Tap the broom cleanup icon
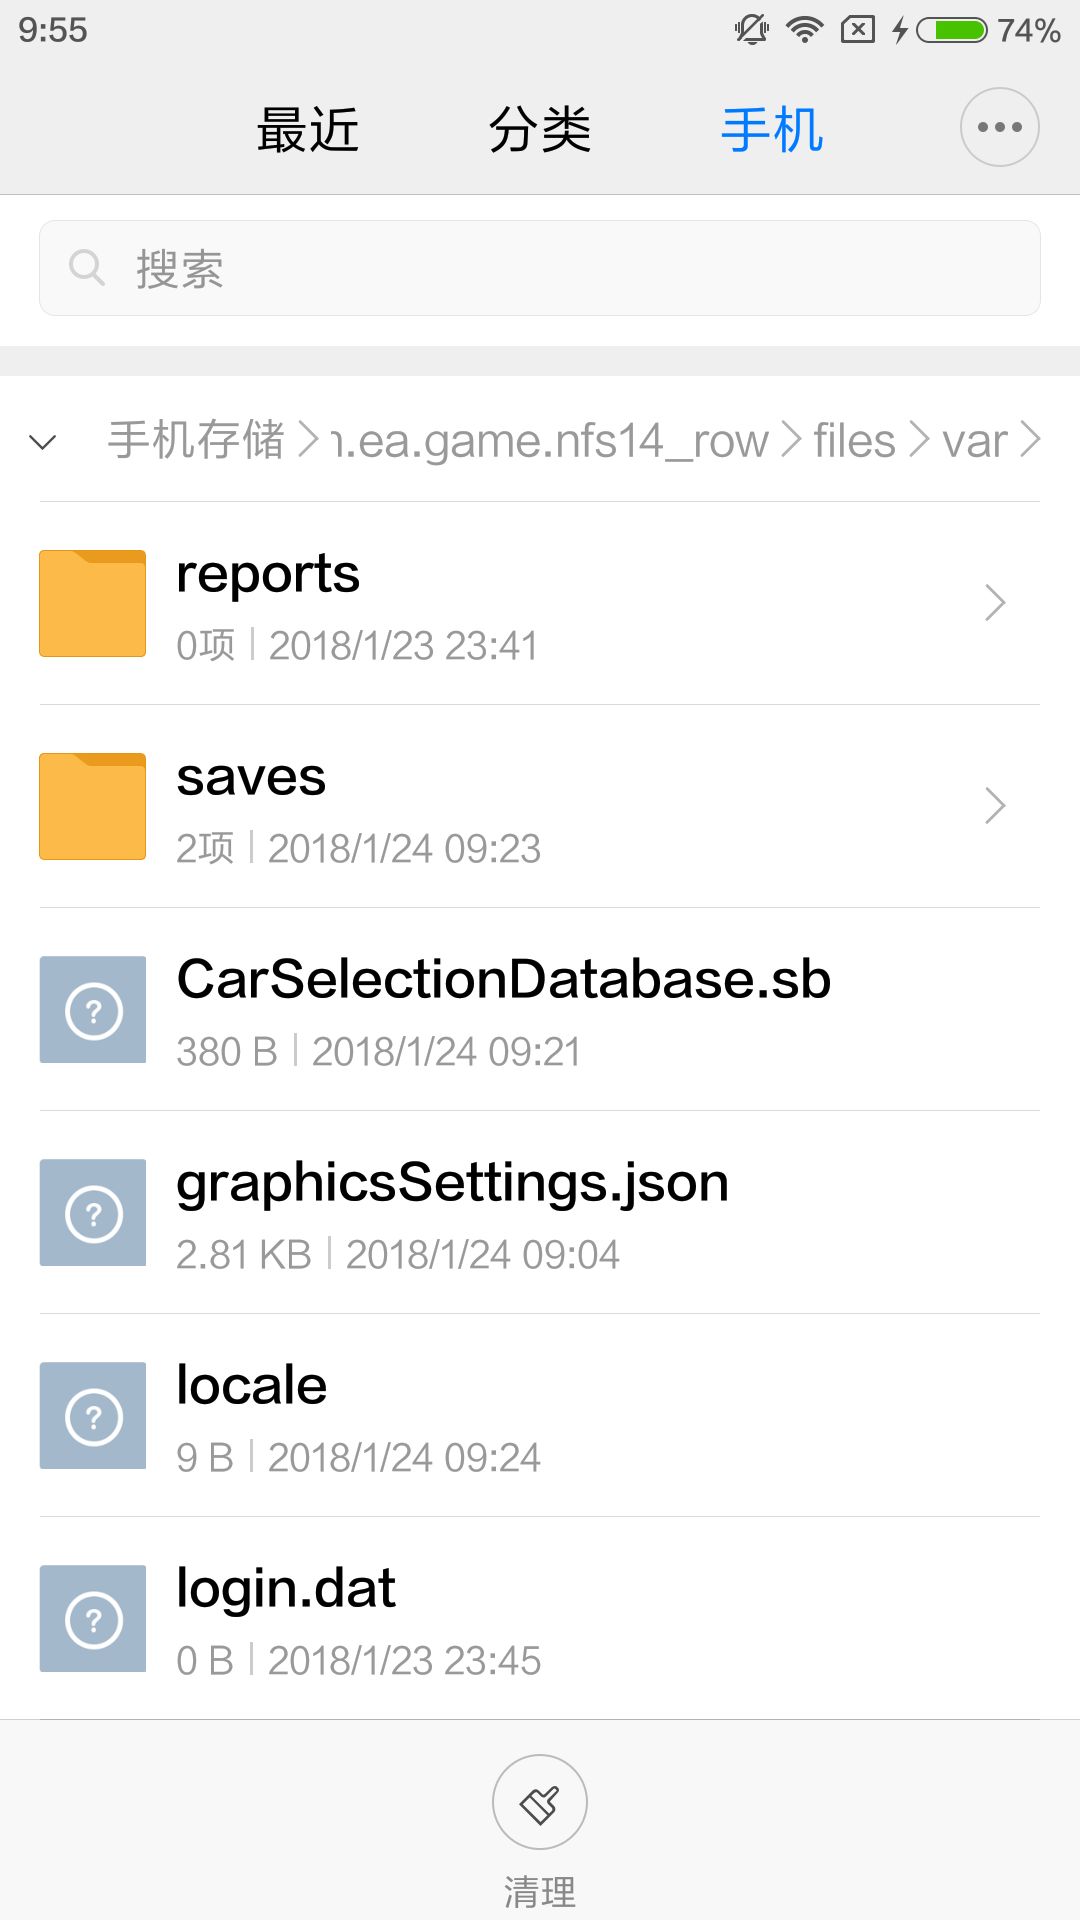Viewport: 1080px width, 1920px height. click(x=540, y=1802)
